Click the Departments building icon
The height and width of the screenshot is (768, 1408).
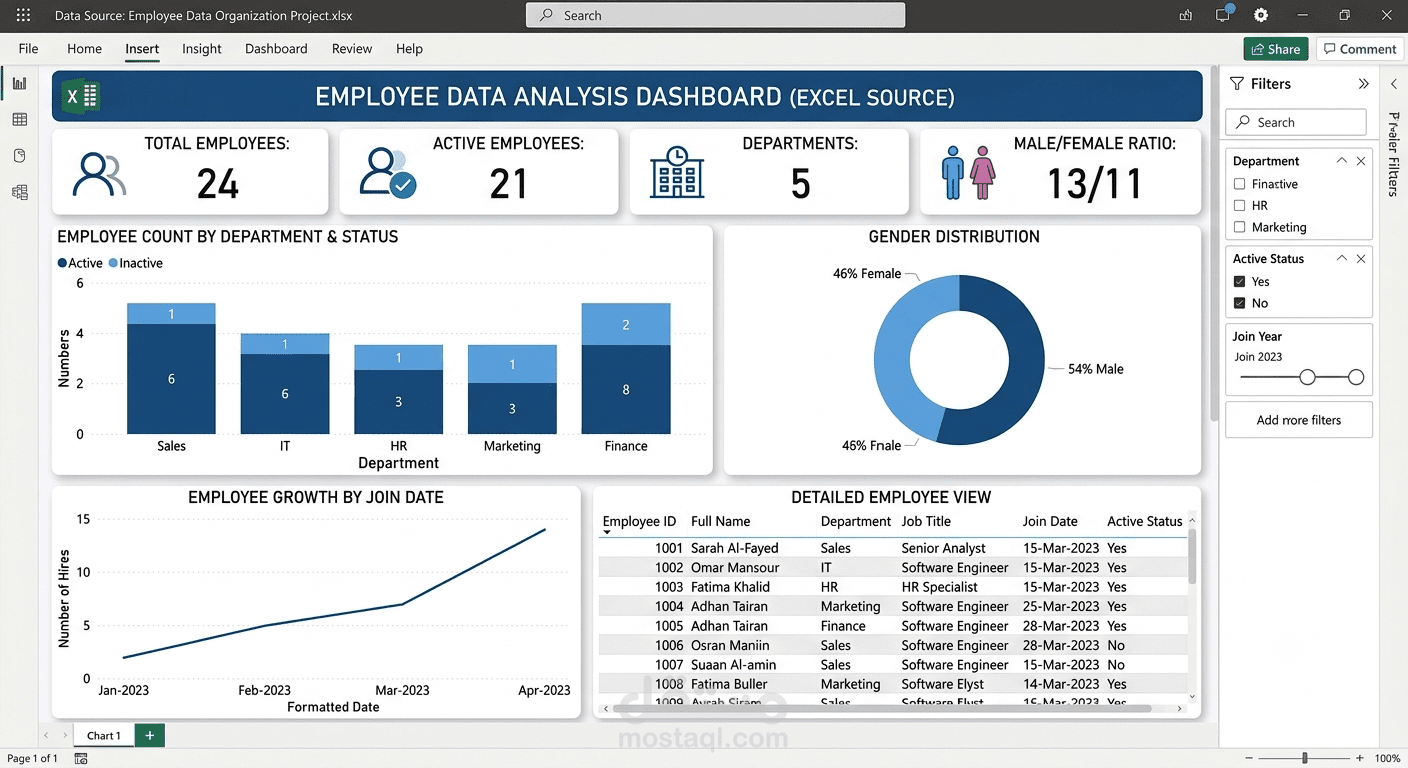coord(677,172)
